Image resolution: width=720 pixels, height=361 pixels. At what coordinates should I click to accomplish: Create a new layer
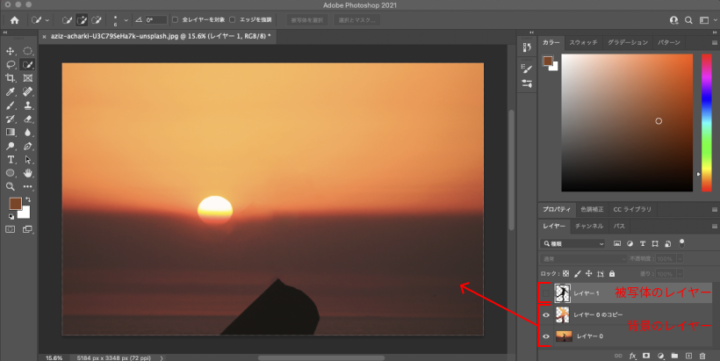click(x=688, y=356)
